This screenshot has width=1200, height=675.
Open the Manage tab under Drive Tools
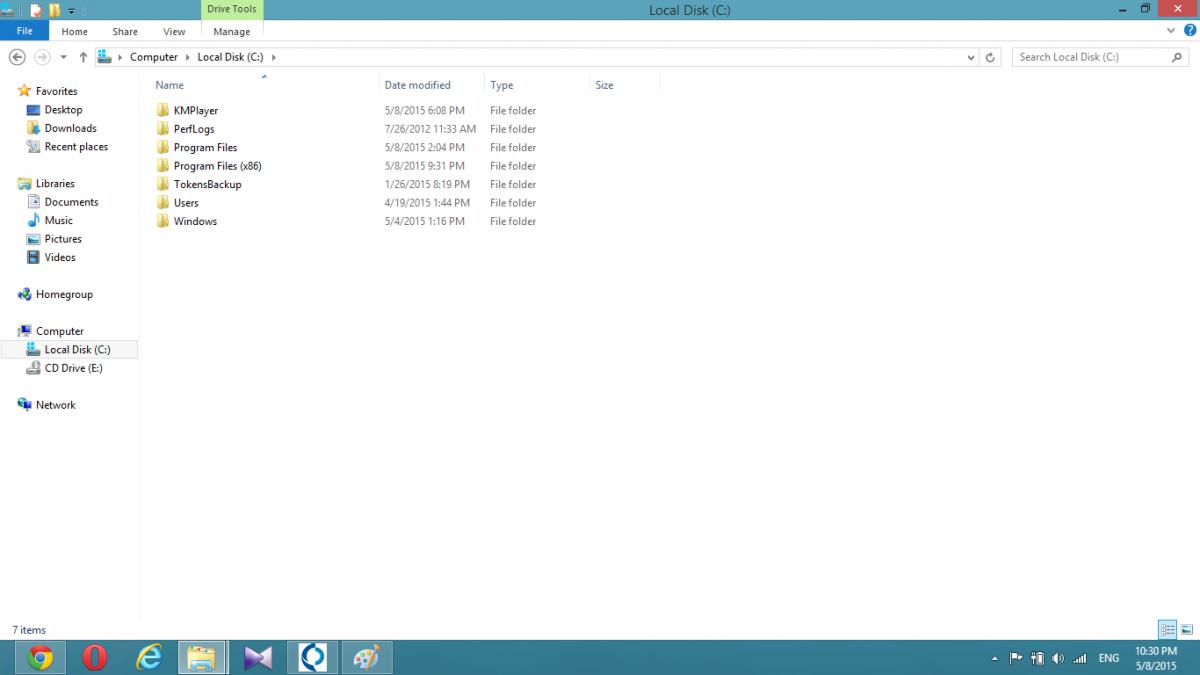(x=231, y=32)
